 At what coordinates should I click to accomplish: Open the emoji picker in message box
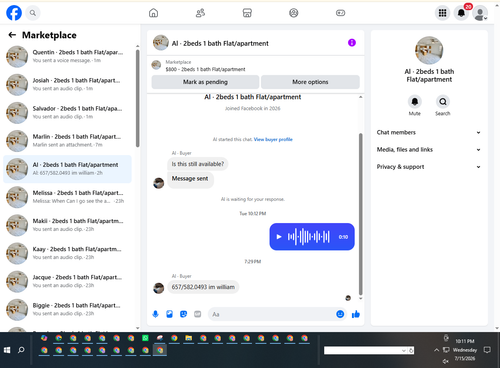click(x=340, y=314)
